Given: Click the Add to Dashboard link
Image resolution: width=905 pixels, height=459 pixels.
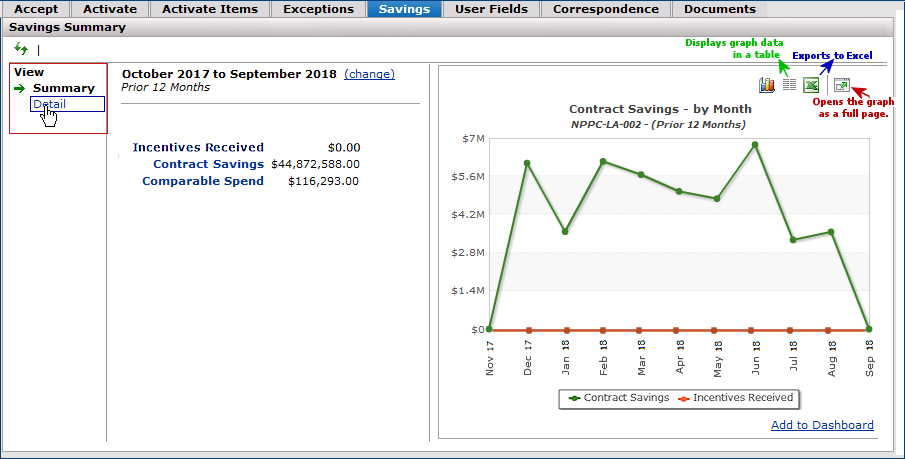Looking at the screenshot, I should pyautogui.click(x=822, y=425).
